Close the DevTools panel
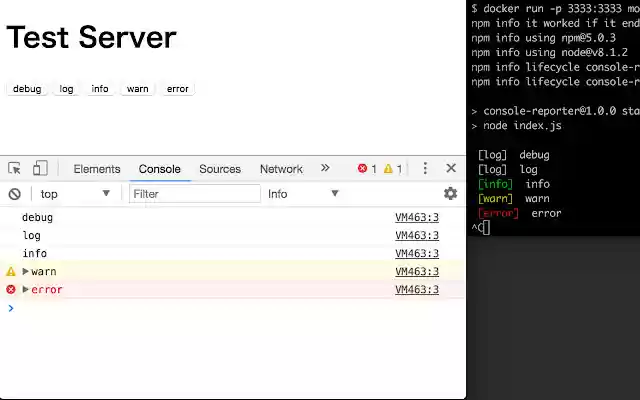The image size is (640, 400). (x=451, y=168)
